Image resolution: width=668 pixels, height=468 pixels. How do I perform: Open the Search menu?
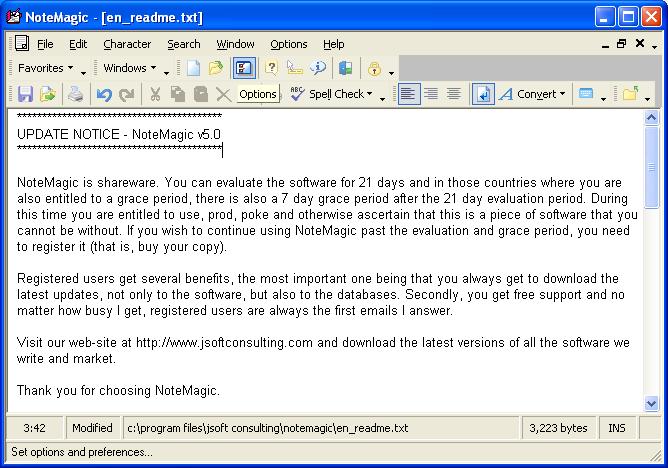point(184,44)
